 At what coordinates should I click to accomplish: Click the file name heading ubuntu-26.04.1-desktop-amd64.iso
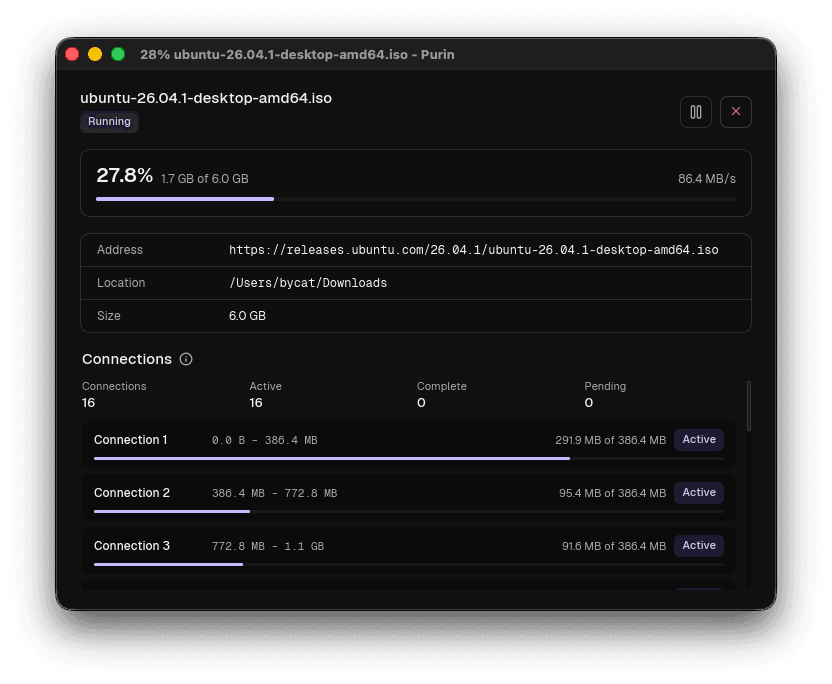coord(206,98)
